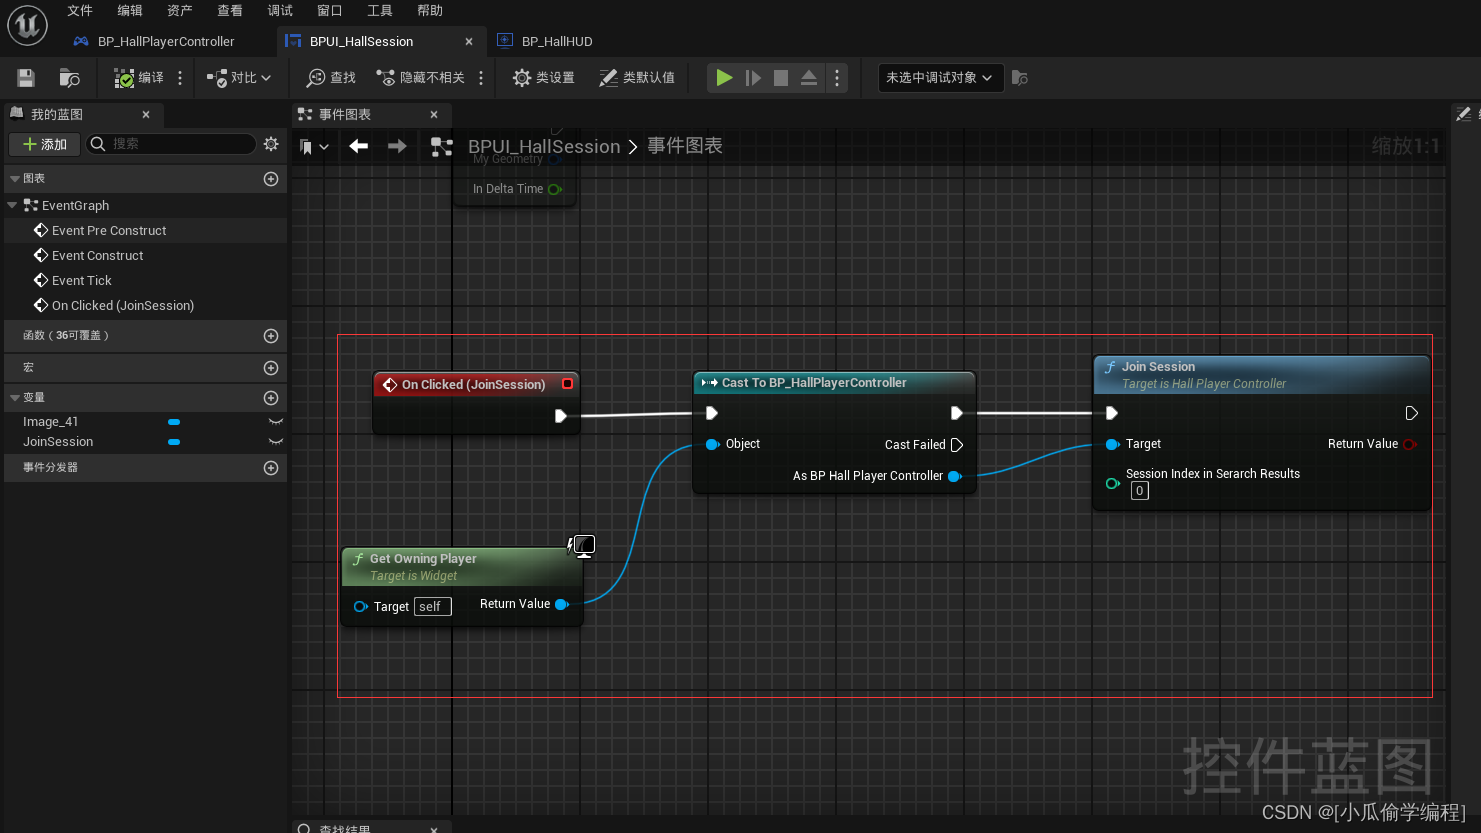Open the 资产 menu

coord(180,10)
